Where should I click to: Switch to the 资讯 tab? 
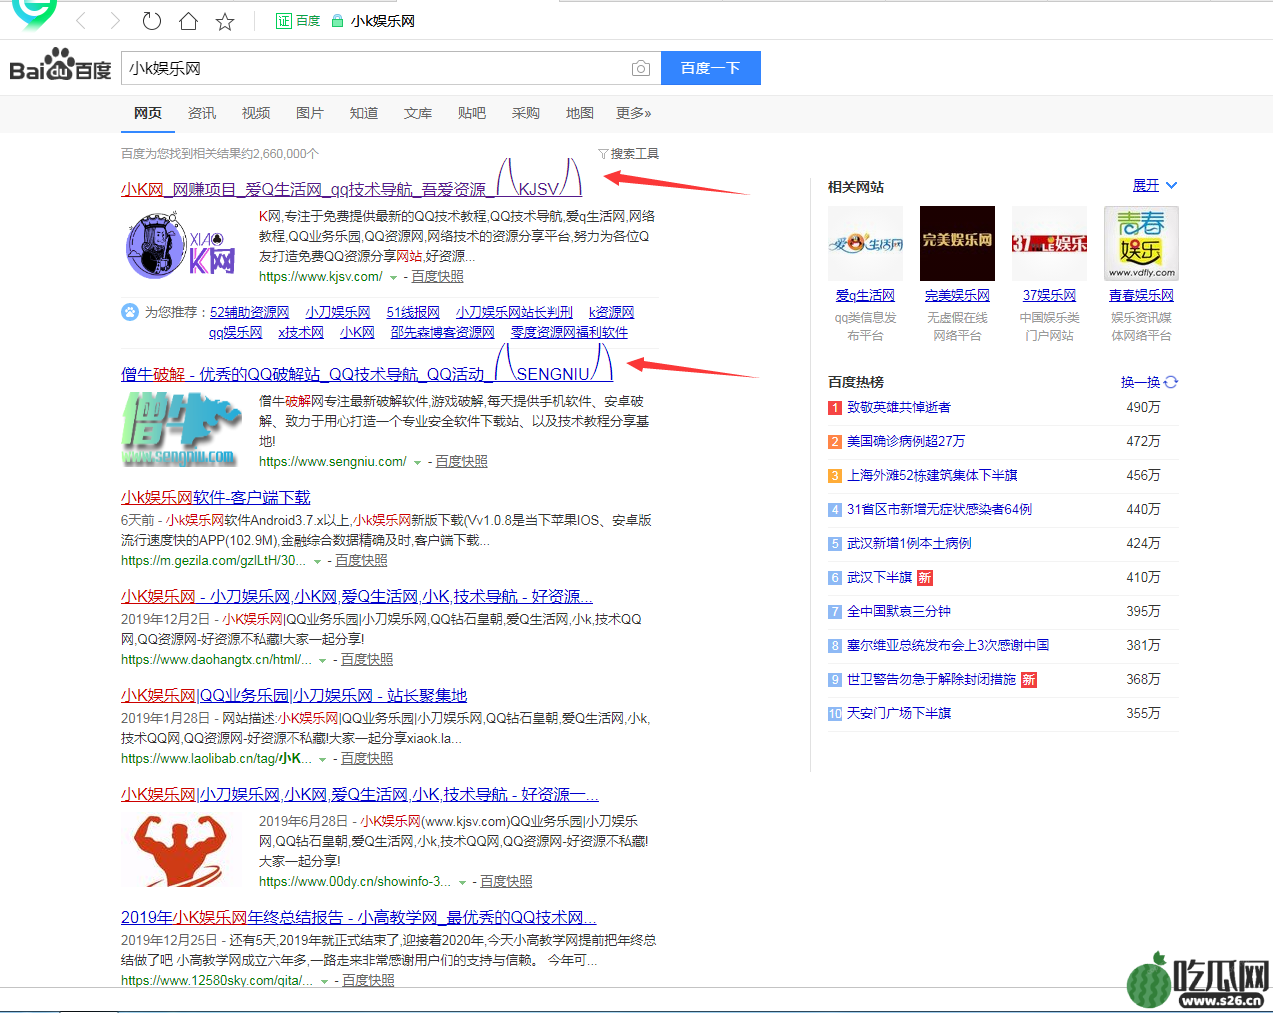point(202,113)
